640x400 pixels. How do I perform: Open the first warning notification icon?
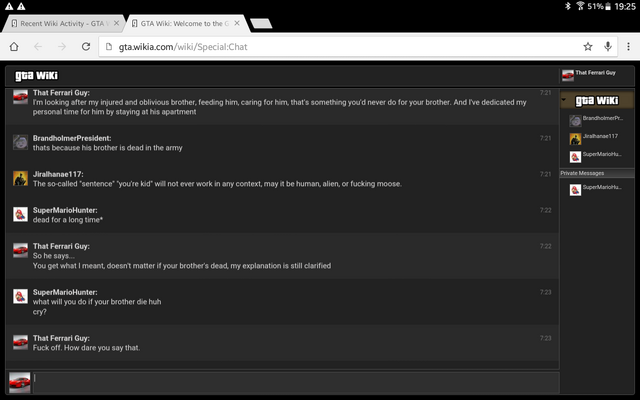point(9,6)
